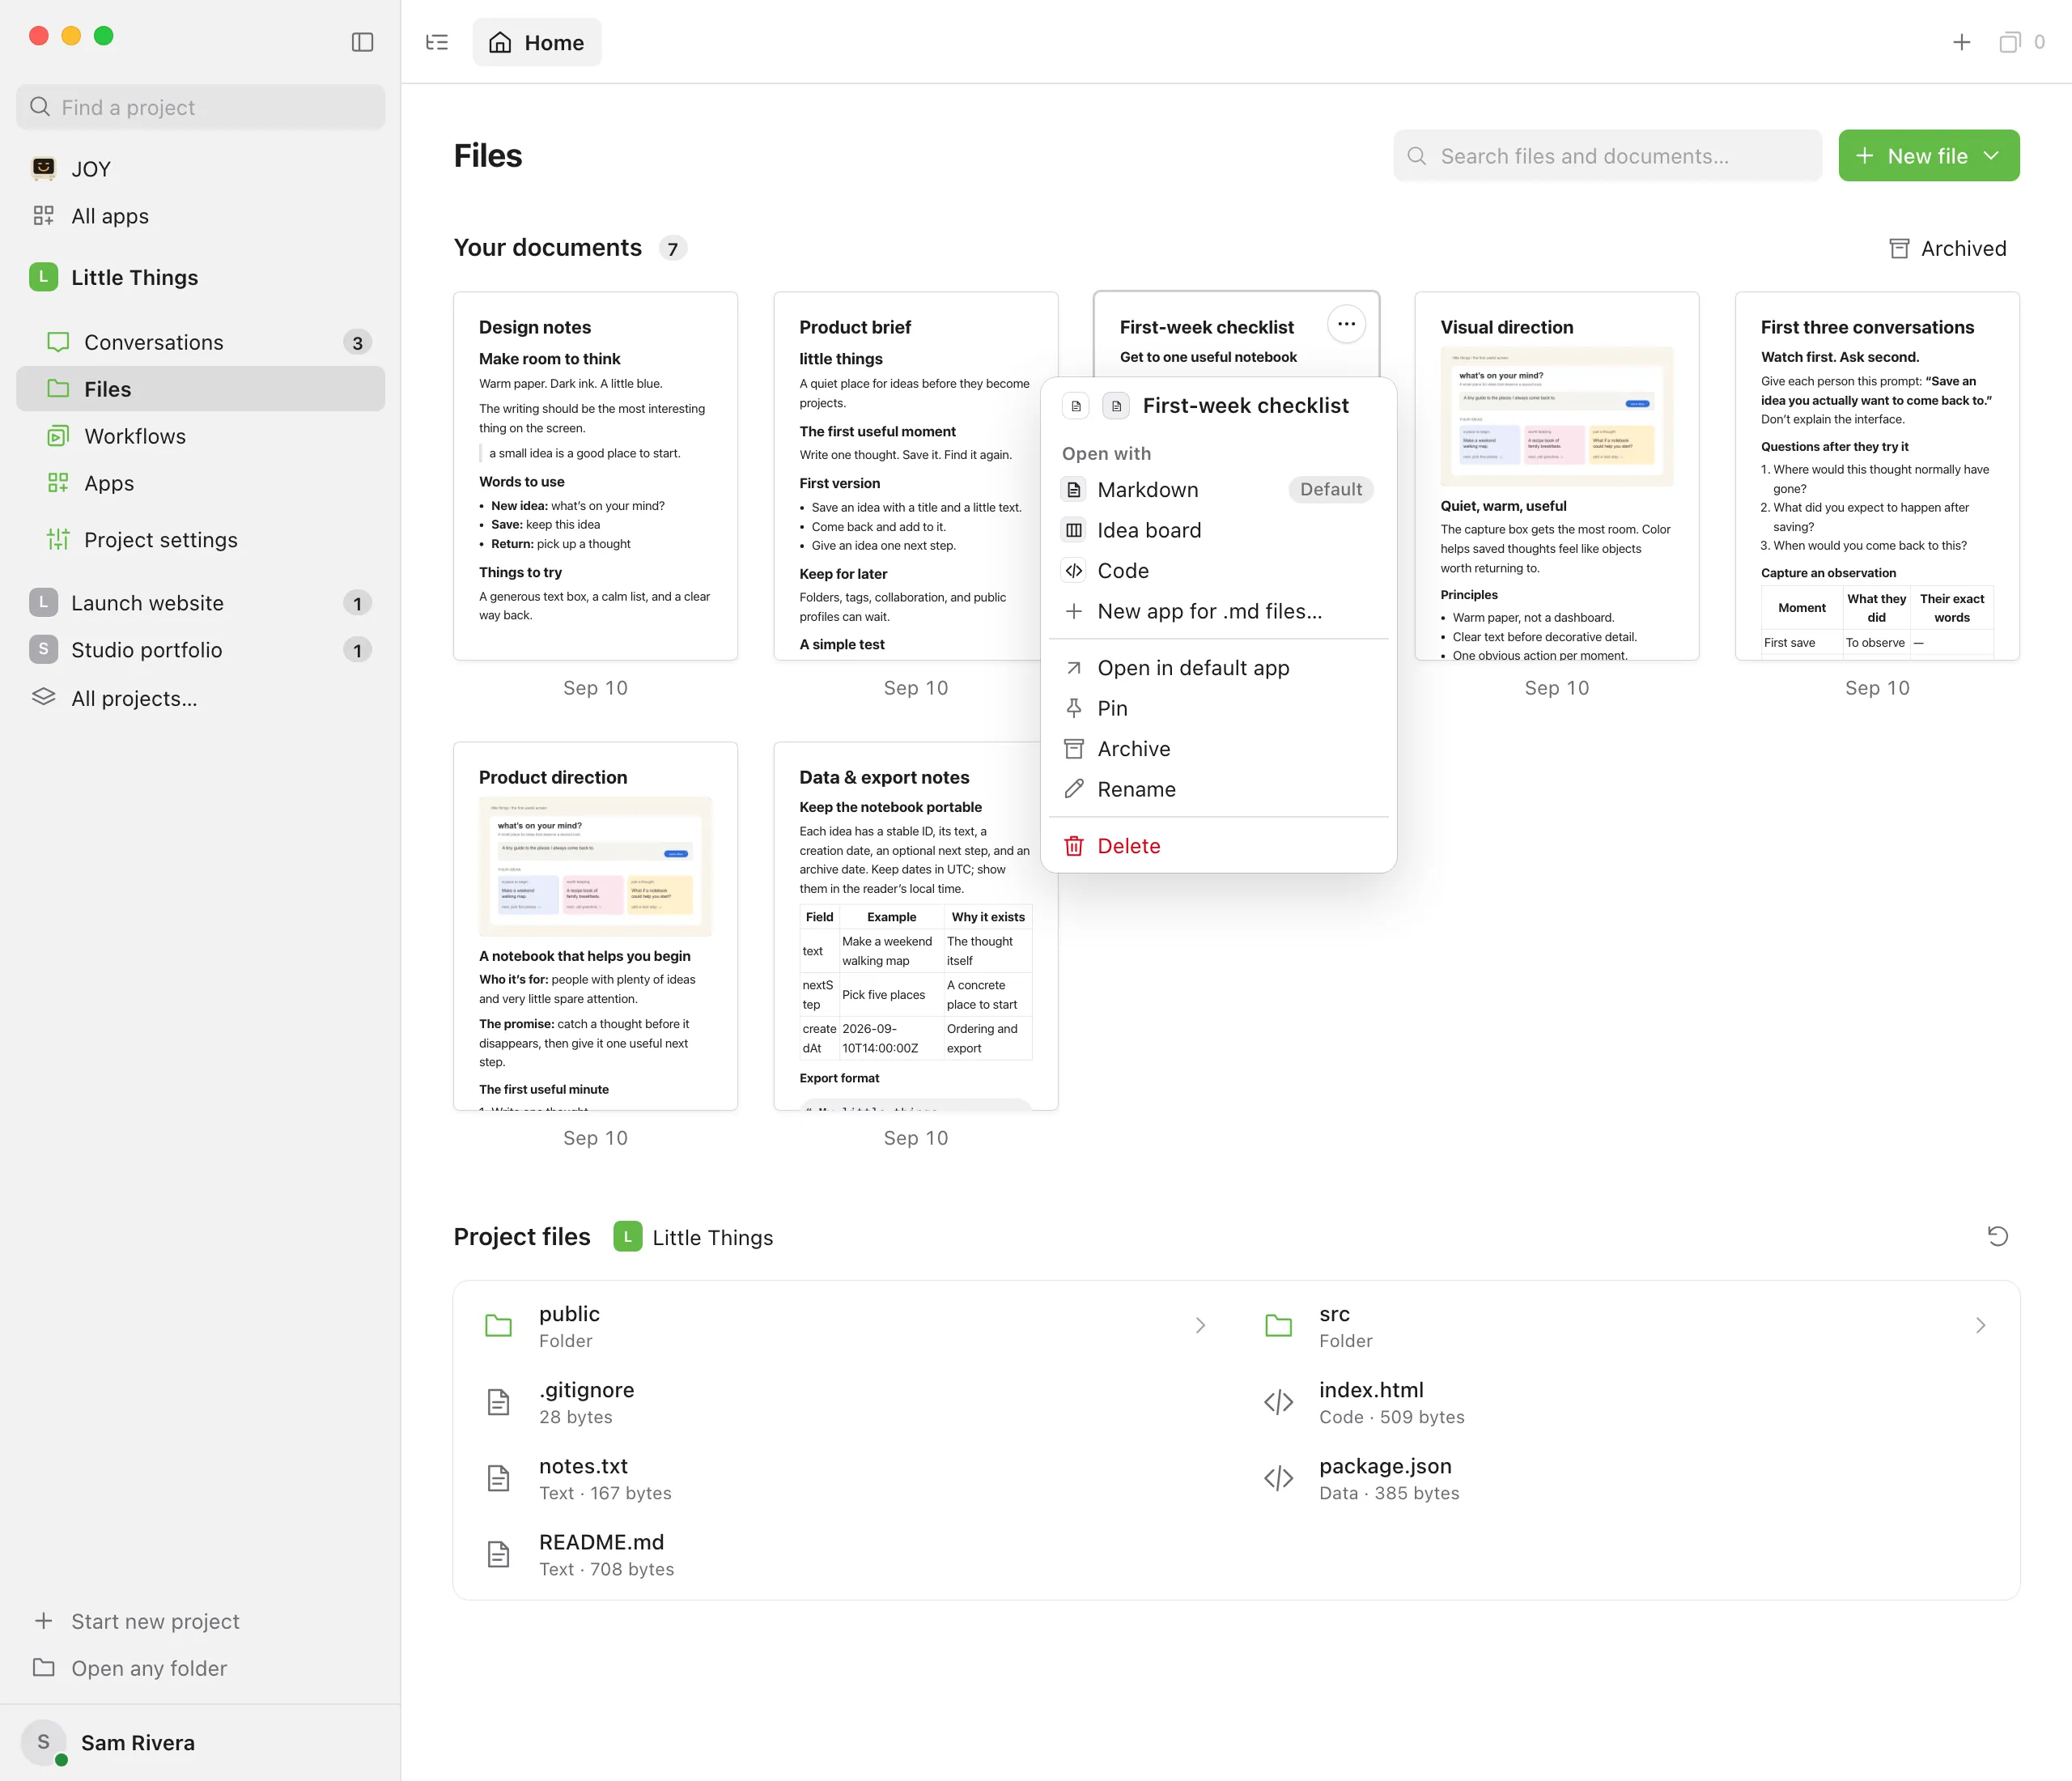2072x1781 pixels.
Task: Click second document icon in popup header
Action: click(x=1116, y=405)
